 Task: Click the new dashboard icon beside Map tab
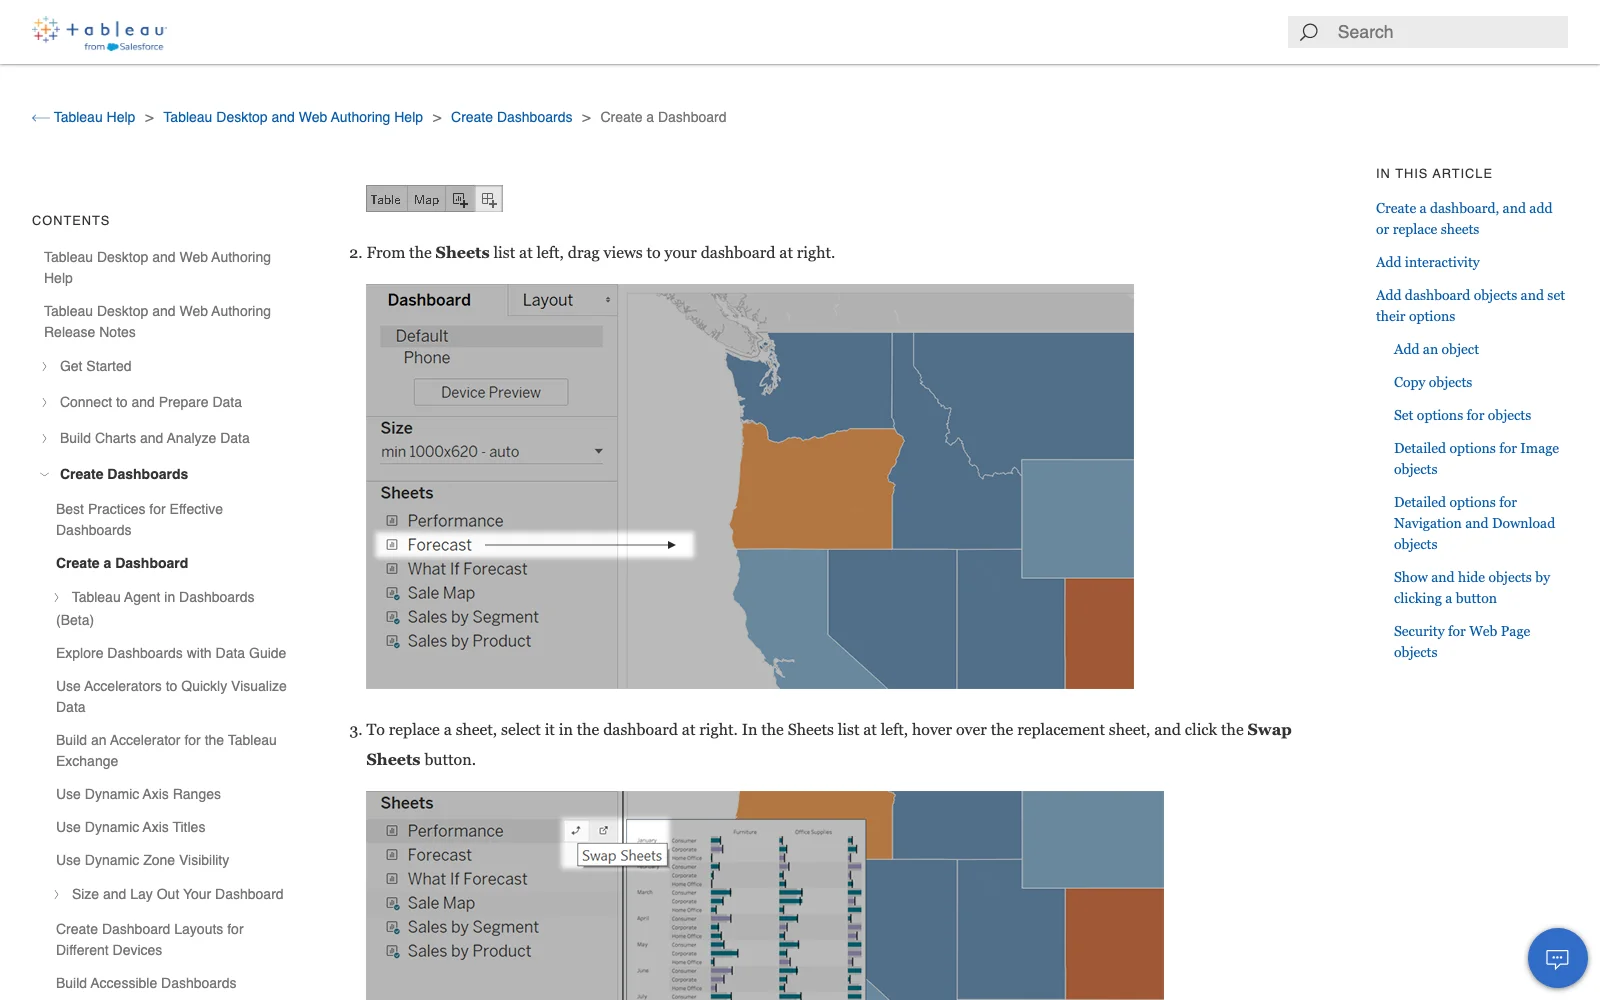pyautogui.click(x=460, y=199)
